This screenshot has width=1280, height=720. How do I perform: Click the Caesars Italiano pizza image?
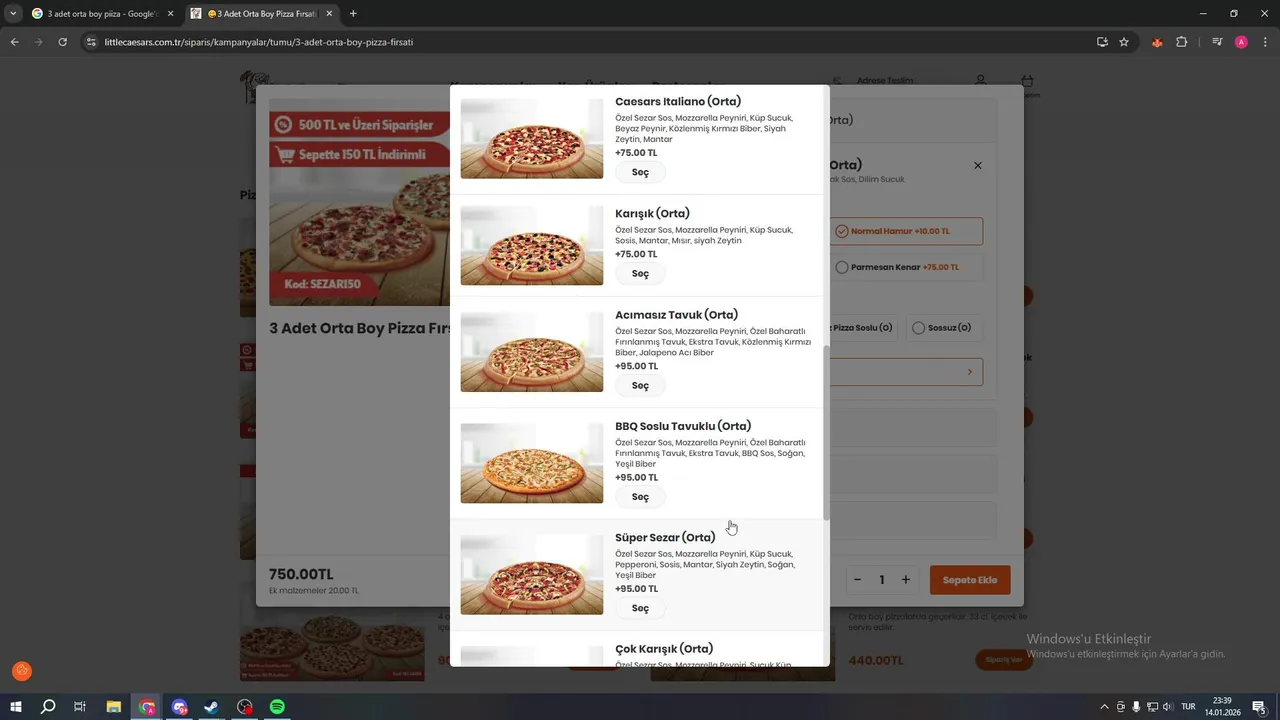532,139
